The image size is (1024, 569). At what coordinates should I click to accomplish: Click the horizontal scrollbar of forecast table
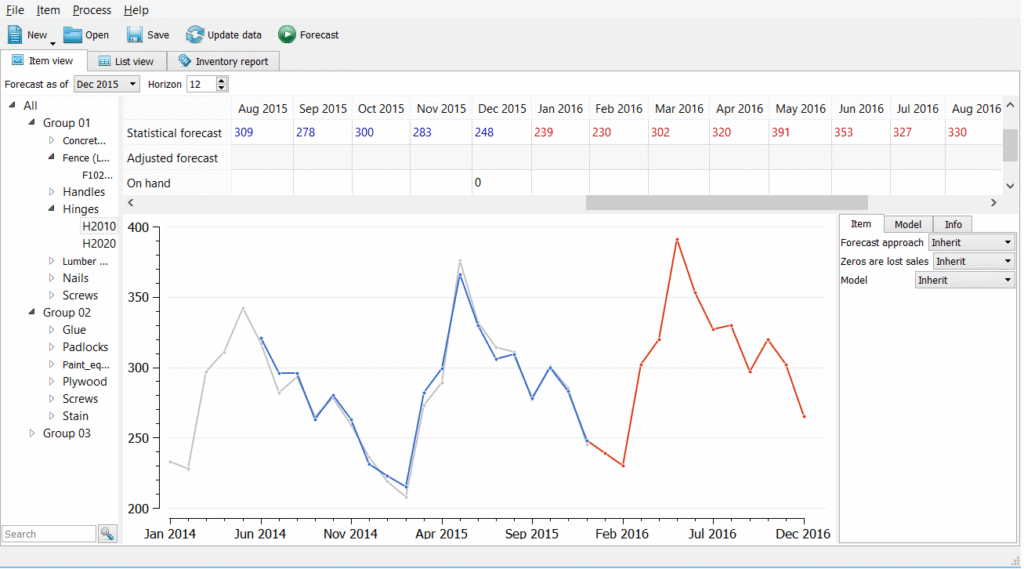pos(726,202)
